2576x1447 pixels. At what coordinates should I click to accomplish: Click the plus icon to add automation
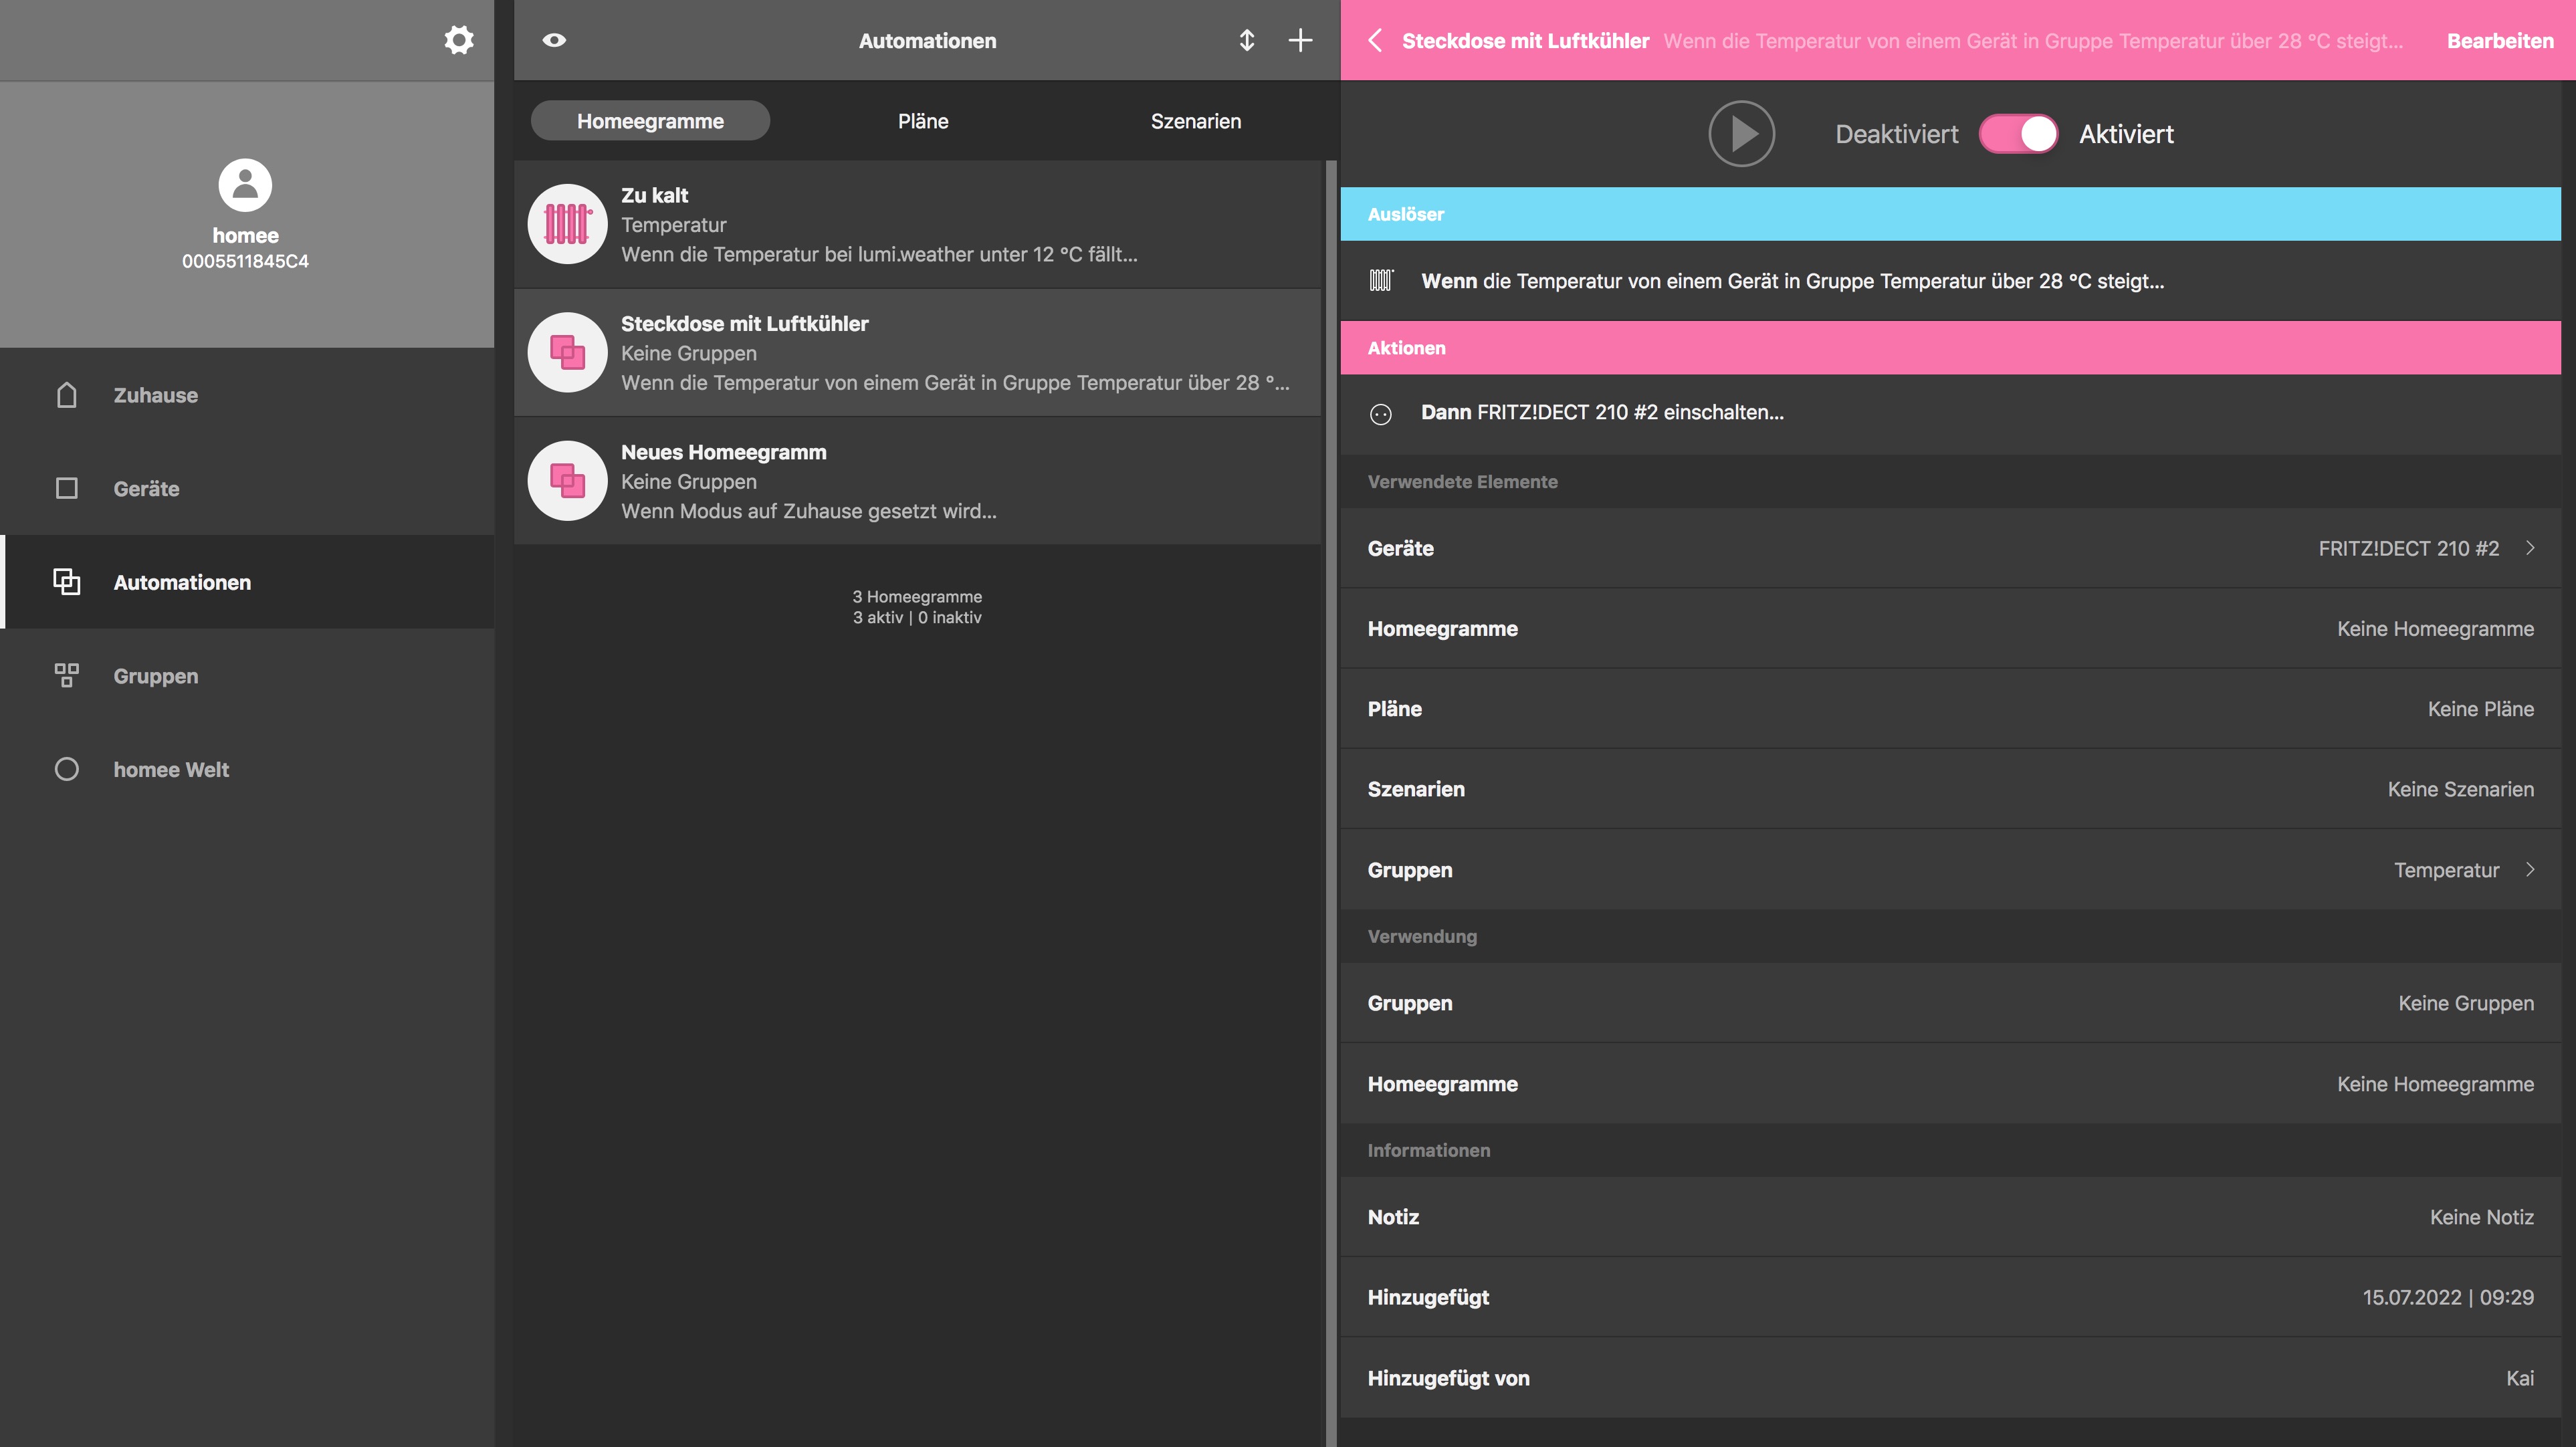[x=1299, y=40]
